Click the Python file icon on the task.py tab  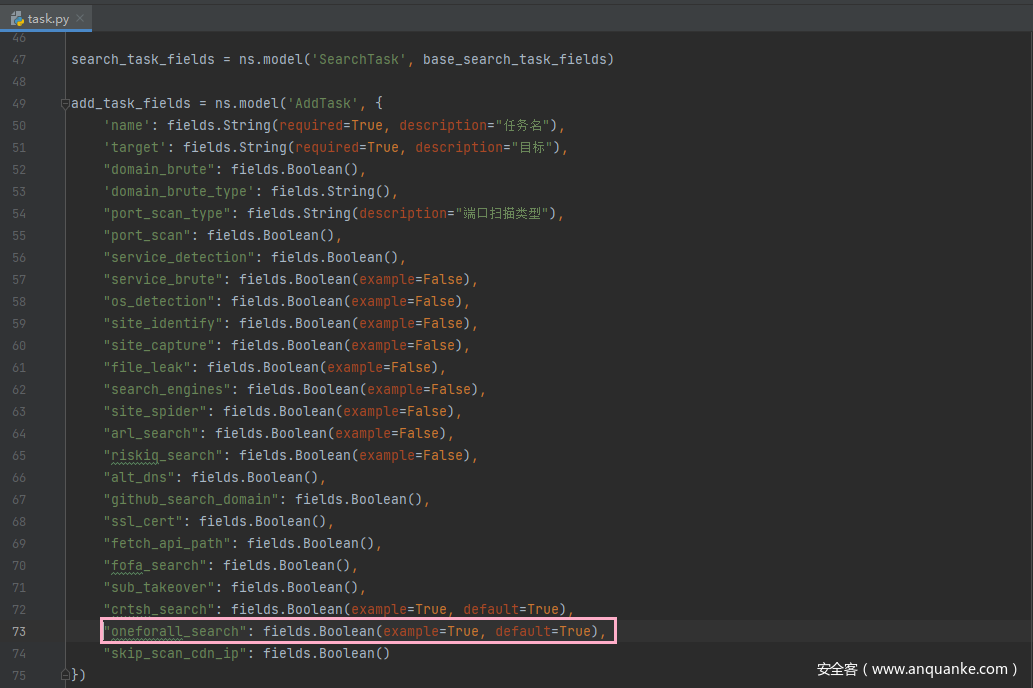coord(17,18)
